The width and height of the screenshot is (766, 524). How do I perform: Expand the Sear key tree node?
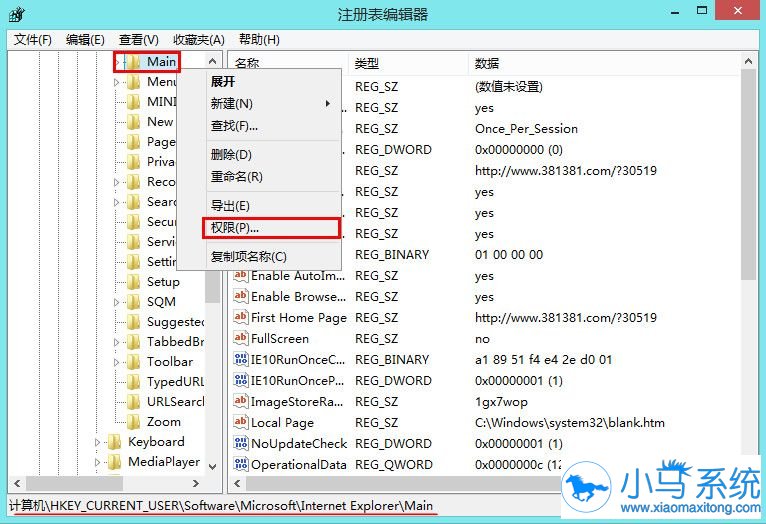click(117, 203)
